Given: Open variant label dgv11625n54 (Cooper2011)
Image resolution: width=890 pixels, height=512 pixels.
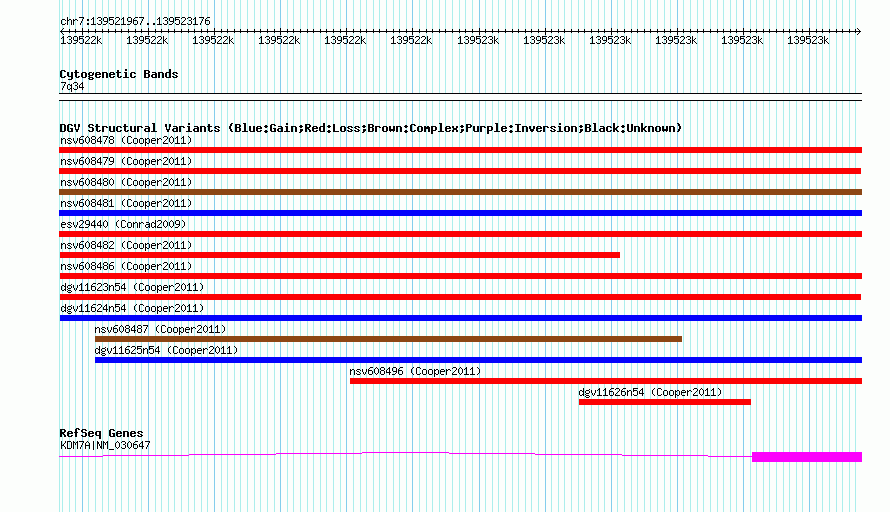Looking at the screenshot, I should click(x=166, y=350).
